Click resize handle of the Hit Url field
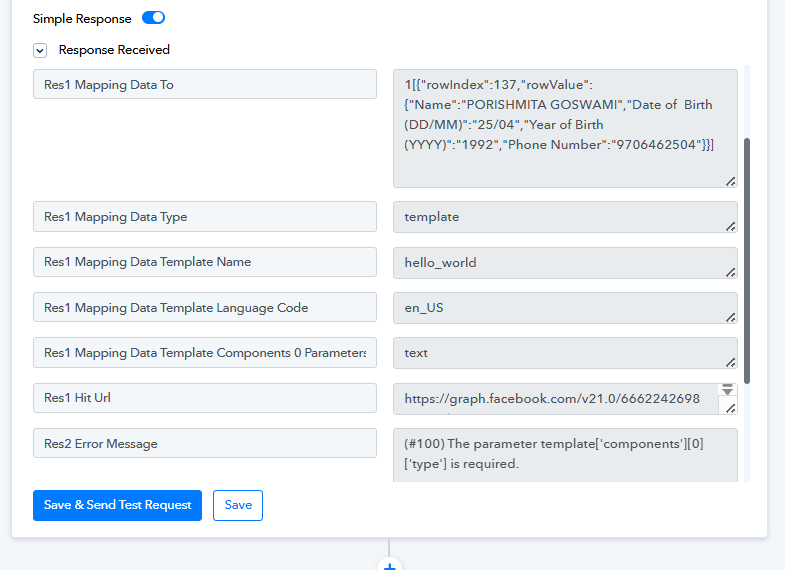 click(x=730, y=408)
